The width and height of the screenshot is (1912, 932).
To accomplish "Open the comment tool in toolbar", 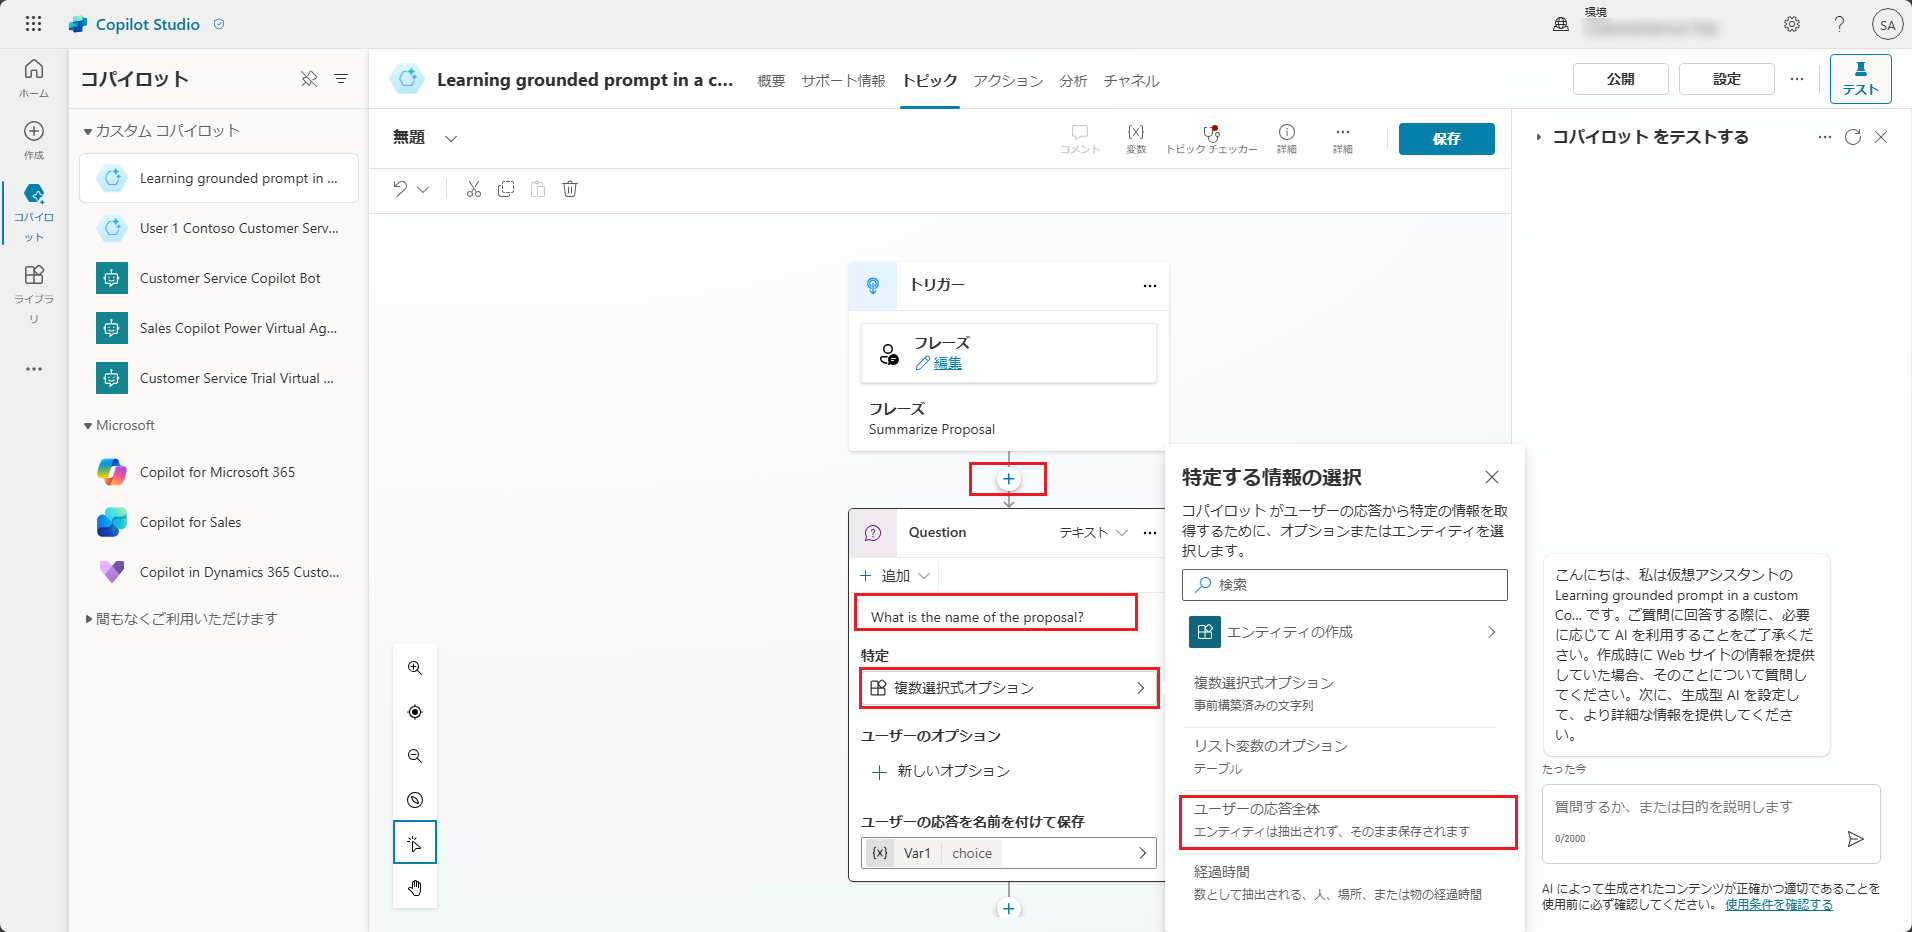I will (x=1080, y=139).
